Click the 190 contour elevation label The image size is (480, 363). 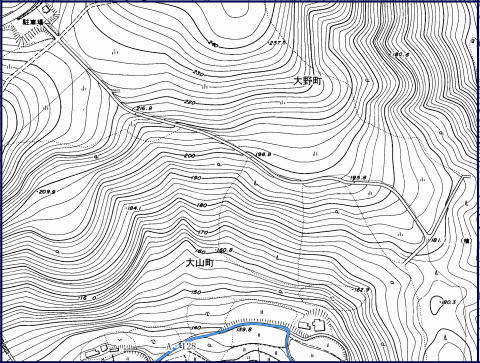pyautogui.click(x=196, y=178)
